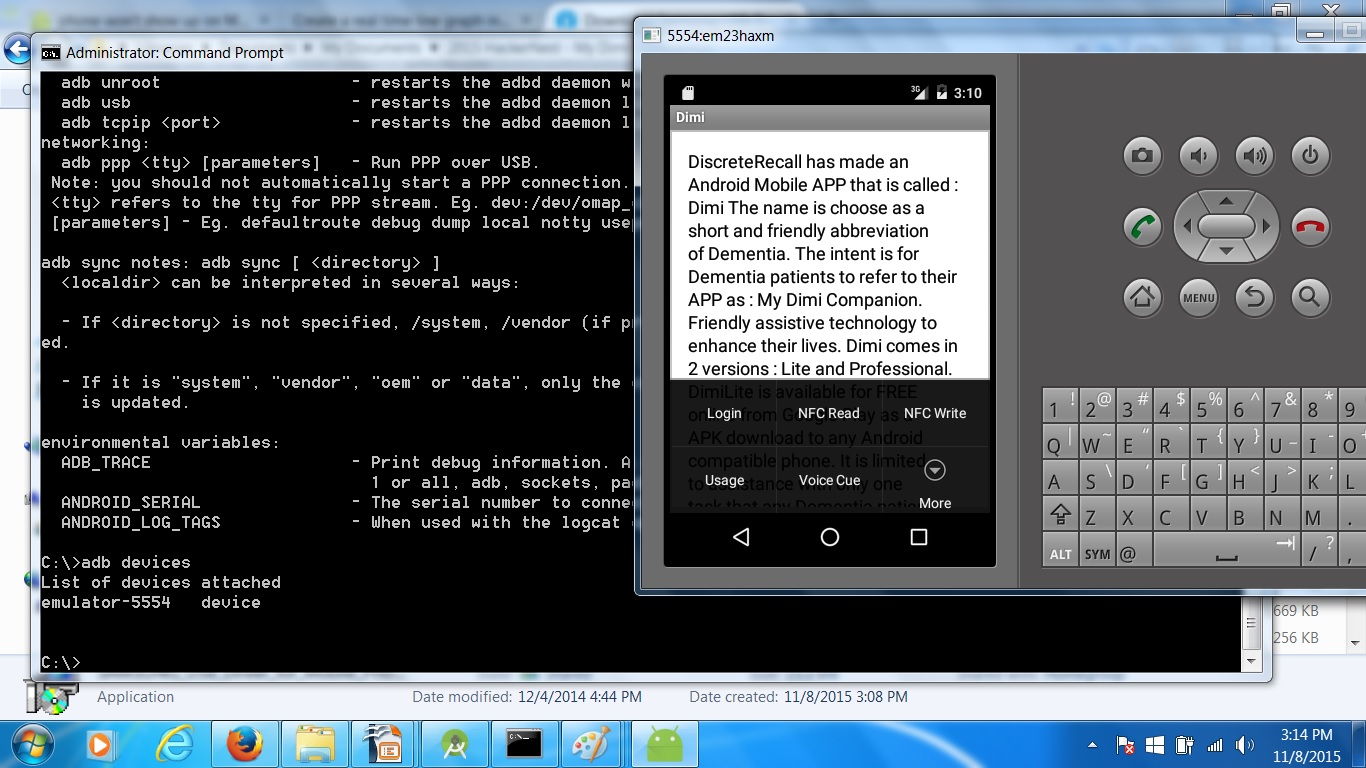The width and height of the screenshot is (1366, 768).
Task: Tap Android navigation home circle
Action: (x=830, y=537)
